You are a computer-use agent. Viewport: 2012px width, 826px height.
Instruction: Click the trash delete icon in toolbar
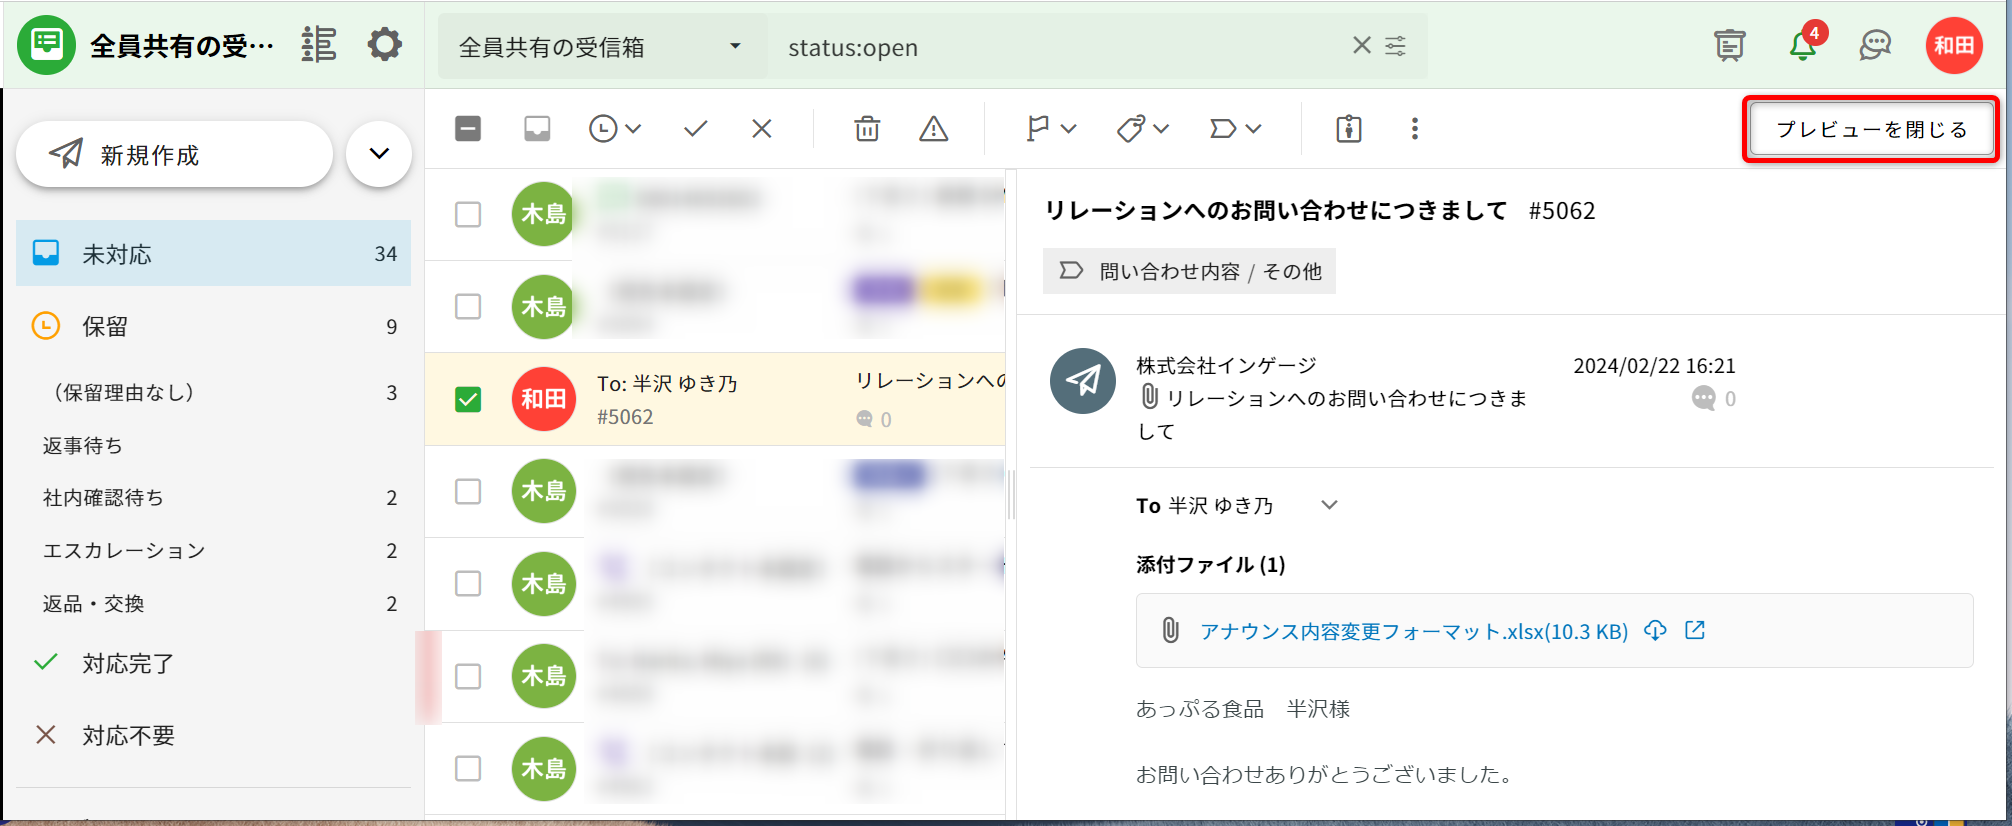[867, 129]
